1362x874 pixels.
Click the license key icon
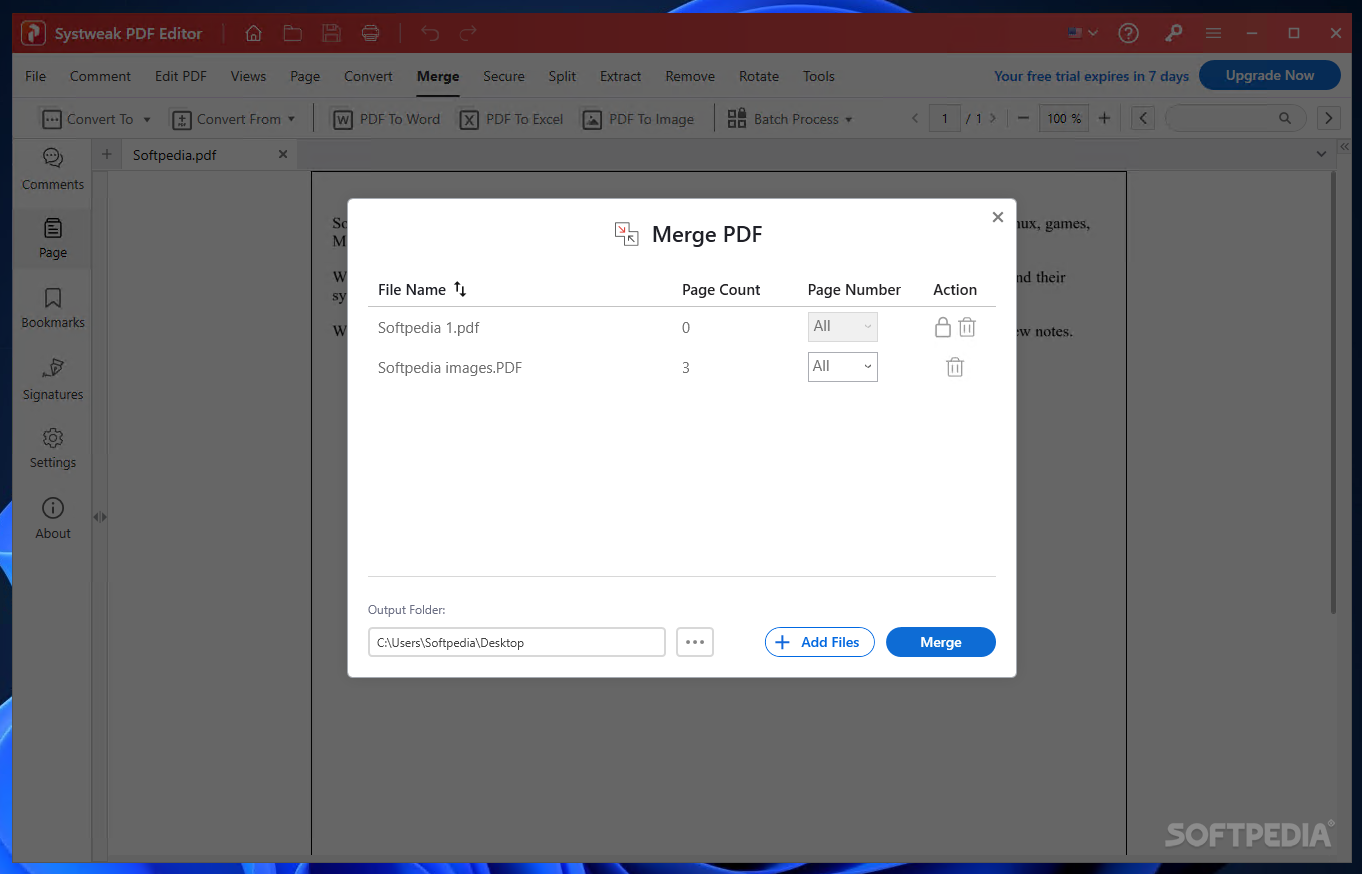(1173, 33)
